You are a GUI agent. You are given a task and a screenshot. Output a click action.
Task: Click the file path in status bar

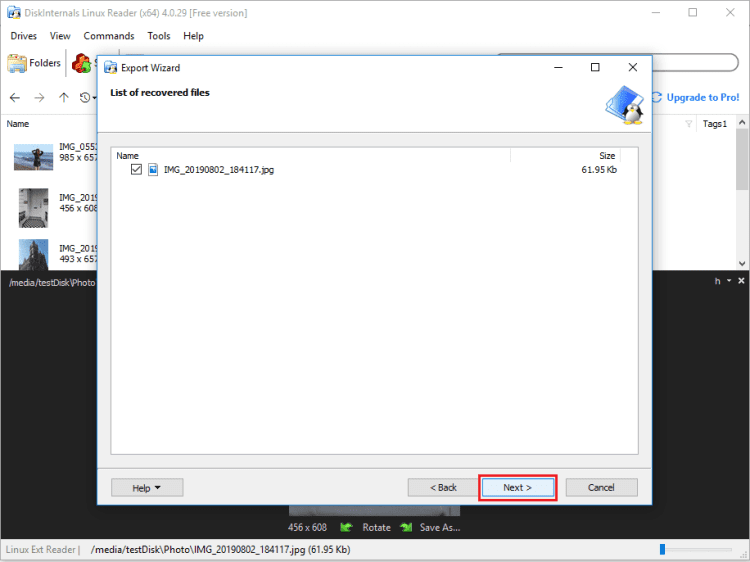(x=221, y=550)
